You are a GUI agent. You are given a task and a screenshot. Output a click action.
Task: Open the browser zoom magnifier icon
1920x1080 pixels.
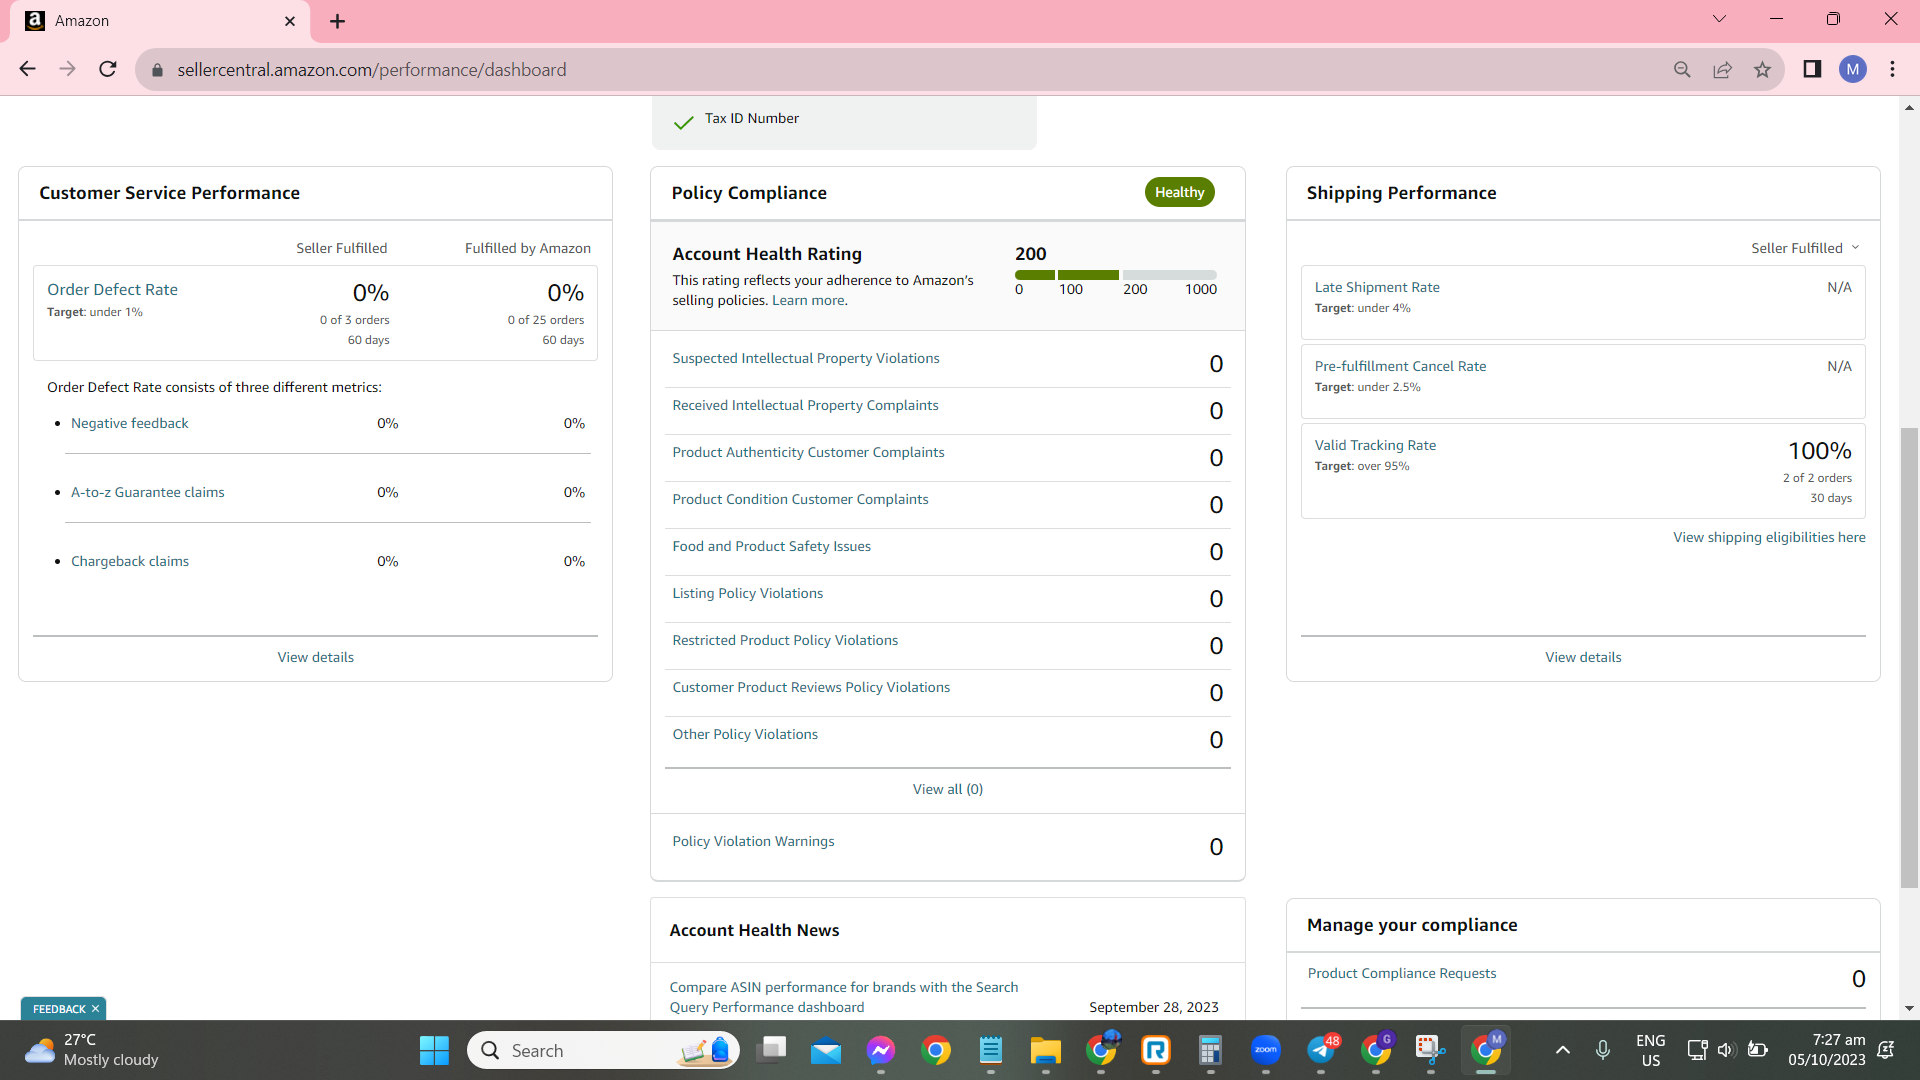[x=1682, y=69]
